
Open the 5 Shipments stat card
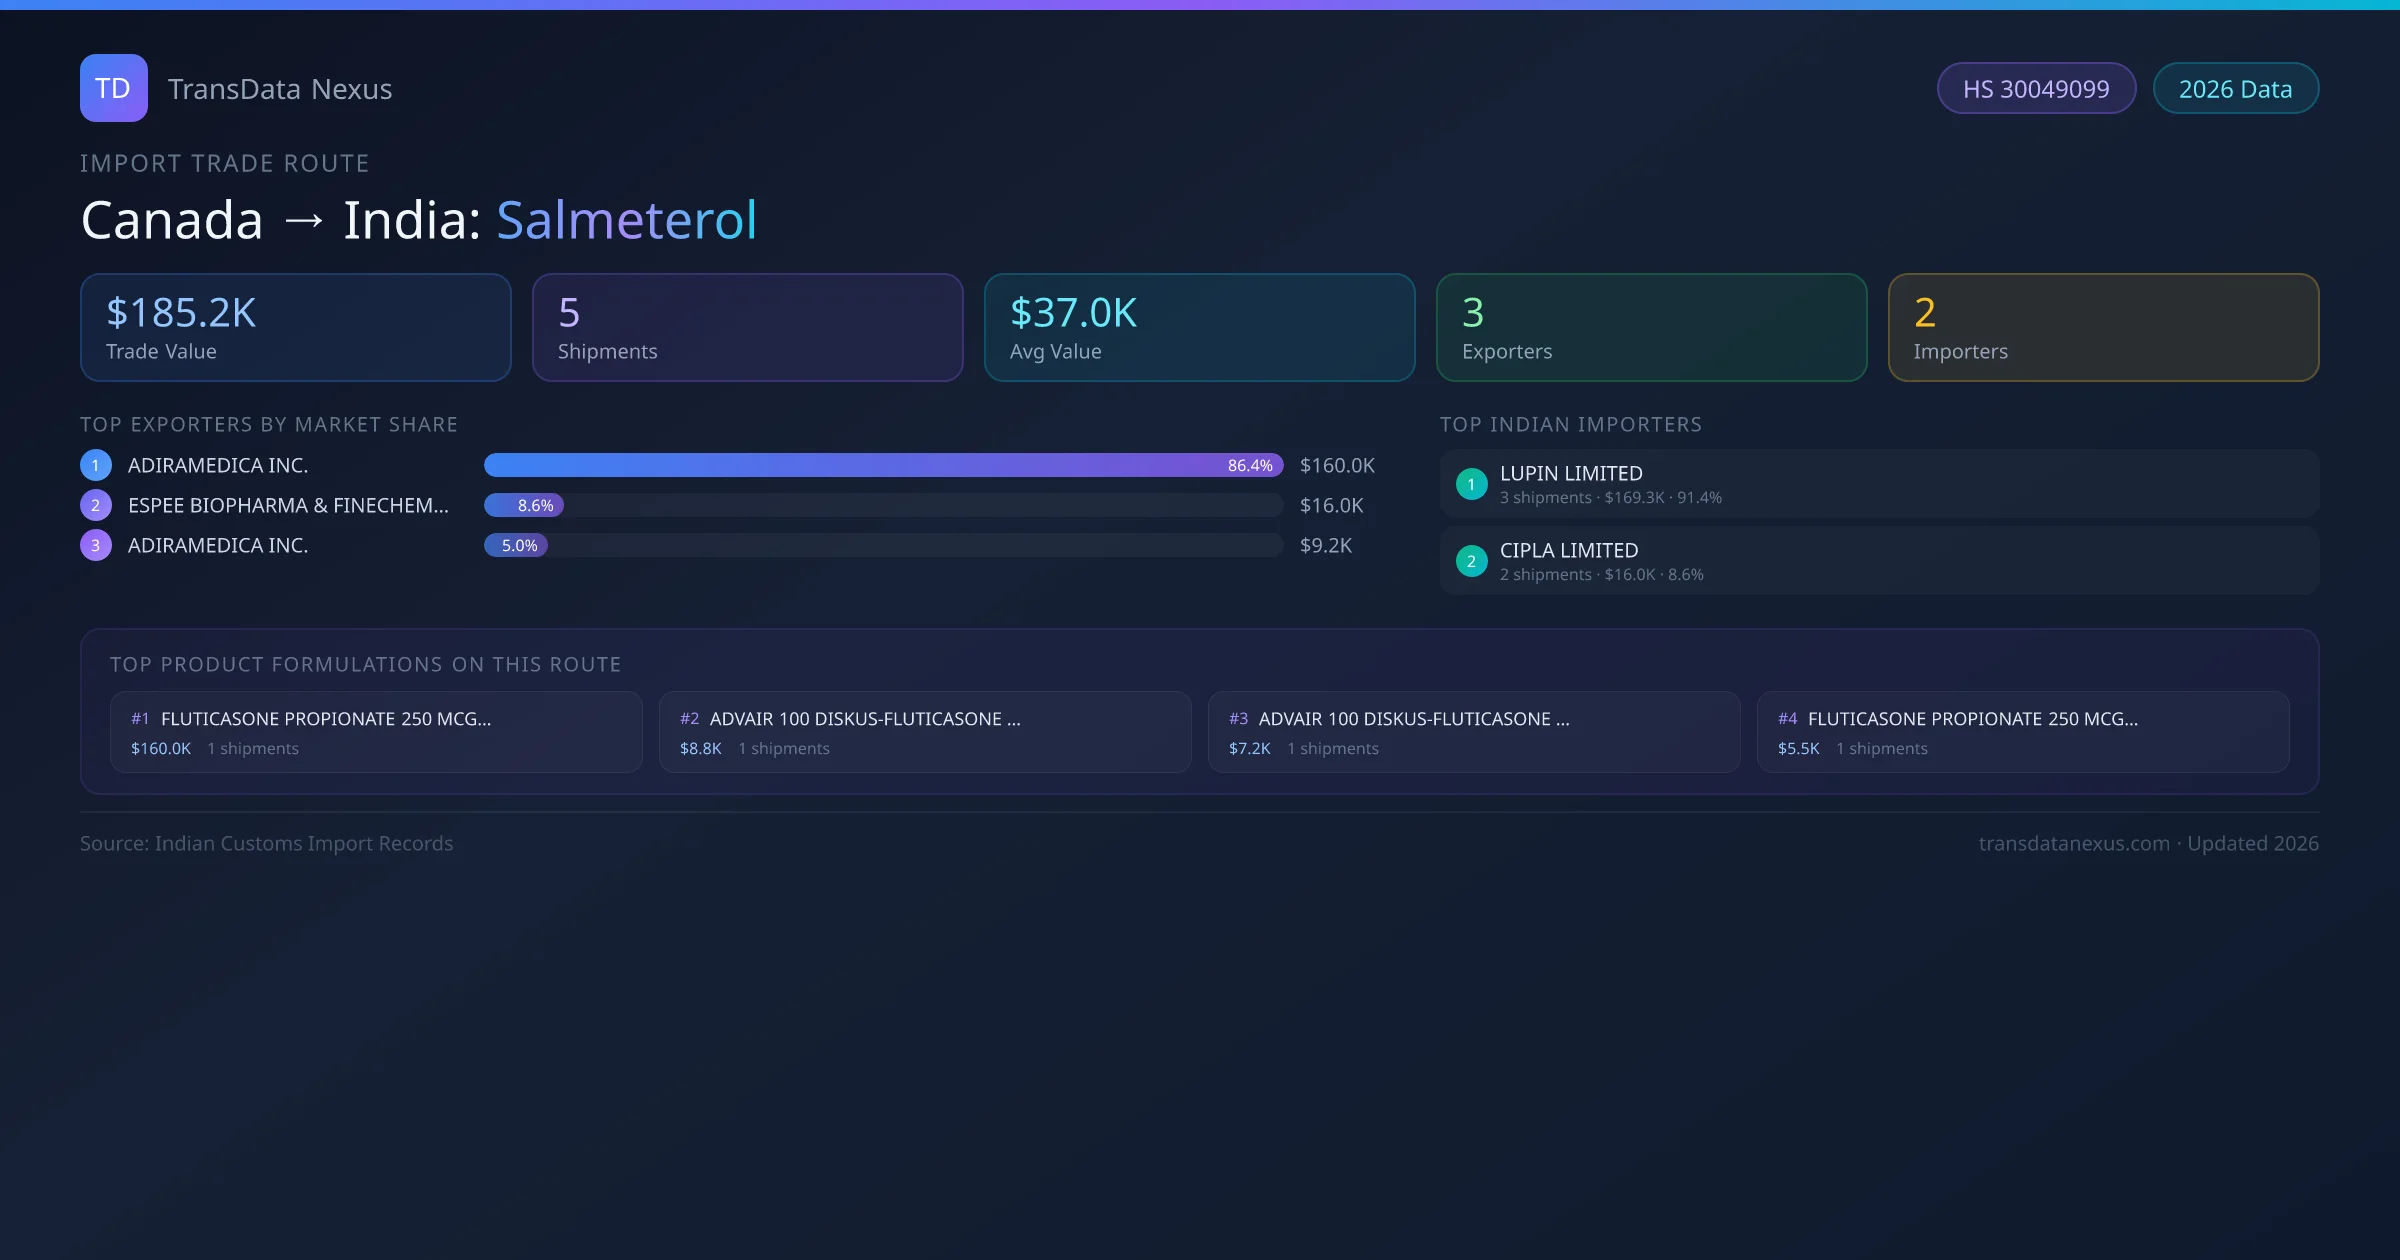(747, 328)
